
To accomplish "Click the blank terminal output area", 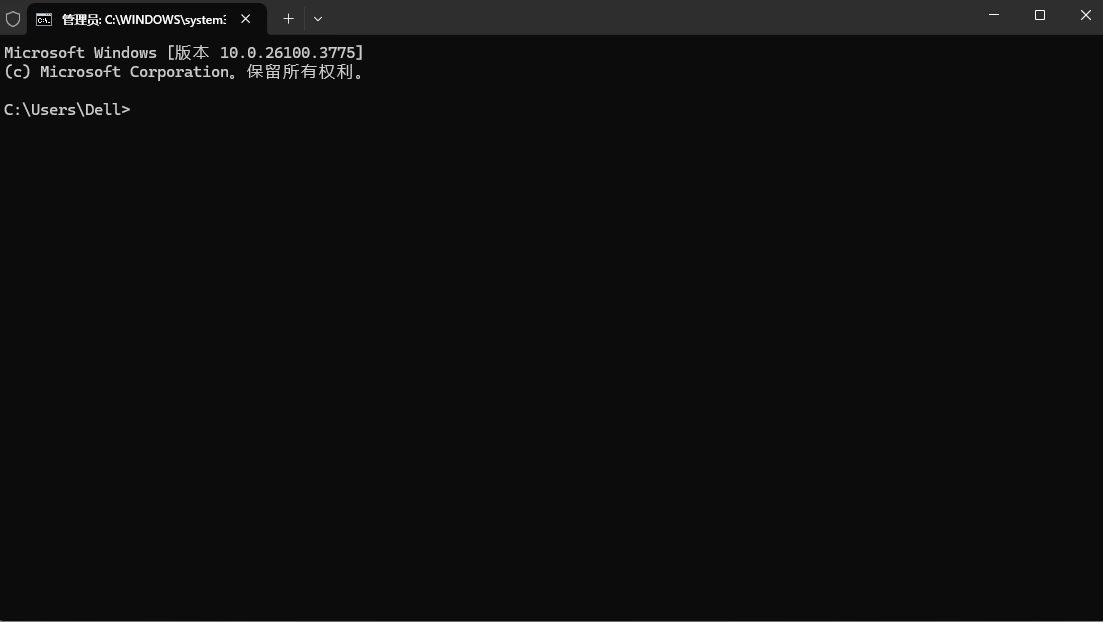I will [552, 366].
